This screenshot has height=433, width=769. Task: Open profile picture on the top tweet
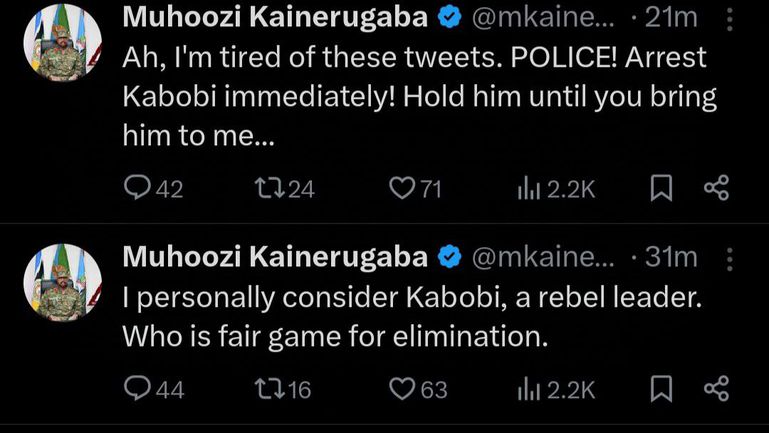(62, 42)
